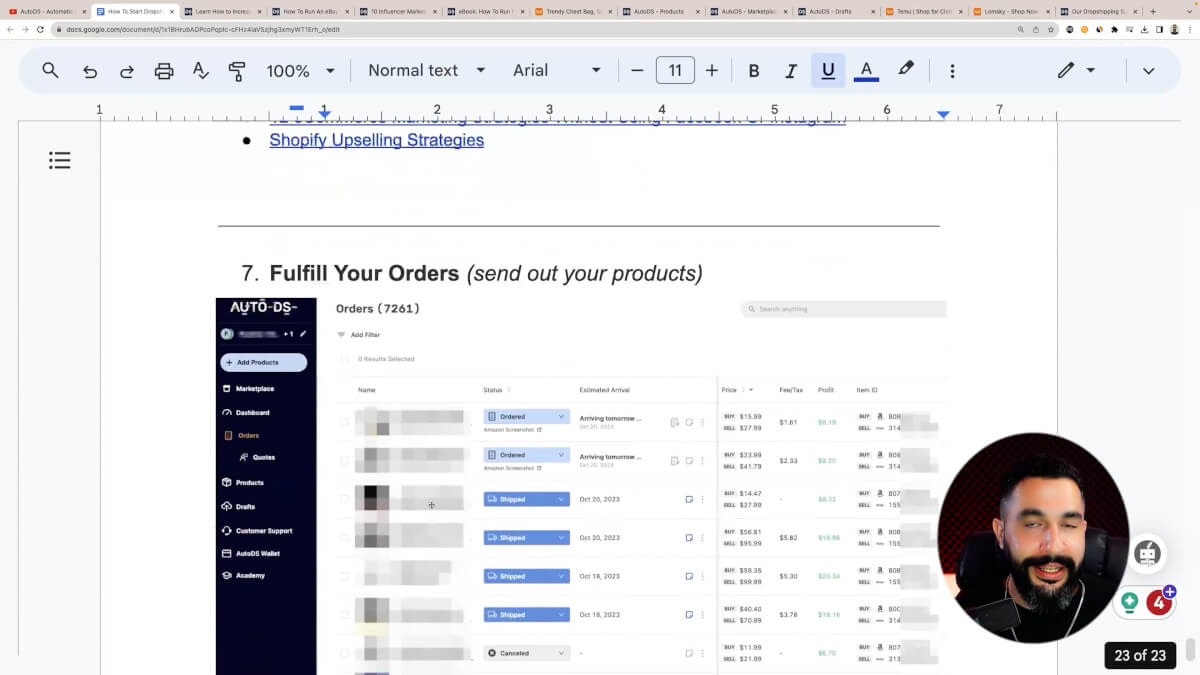Viewport: 1200px width, 675px height.
Task: Open the Shopify Upselling Strategies link
Action: tap(377, 140)
